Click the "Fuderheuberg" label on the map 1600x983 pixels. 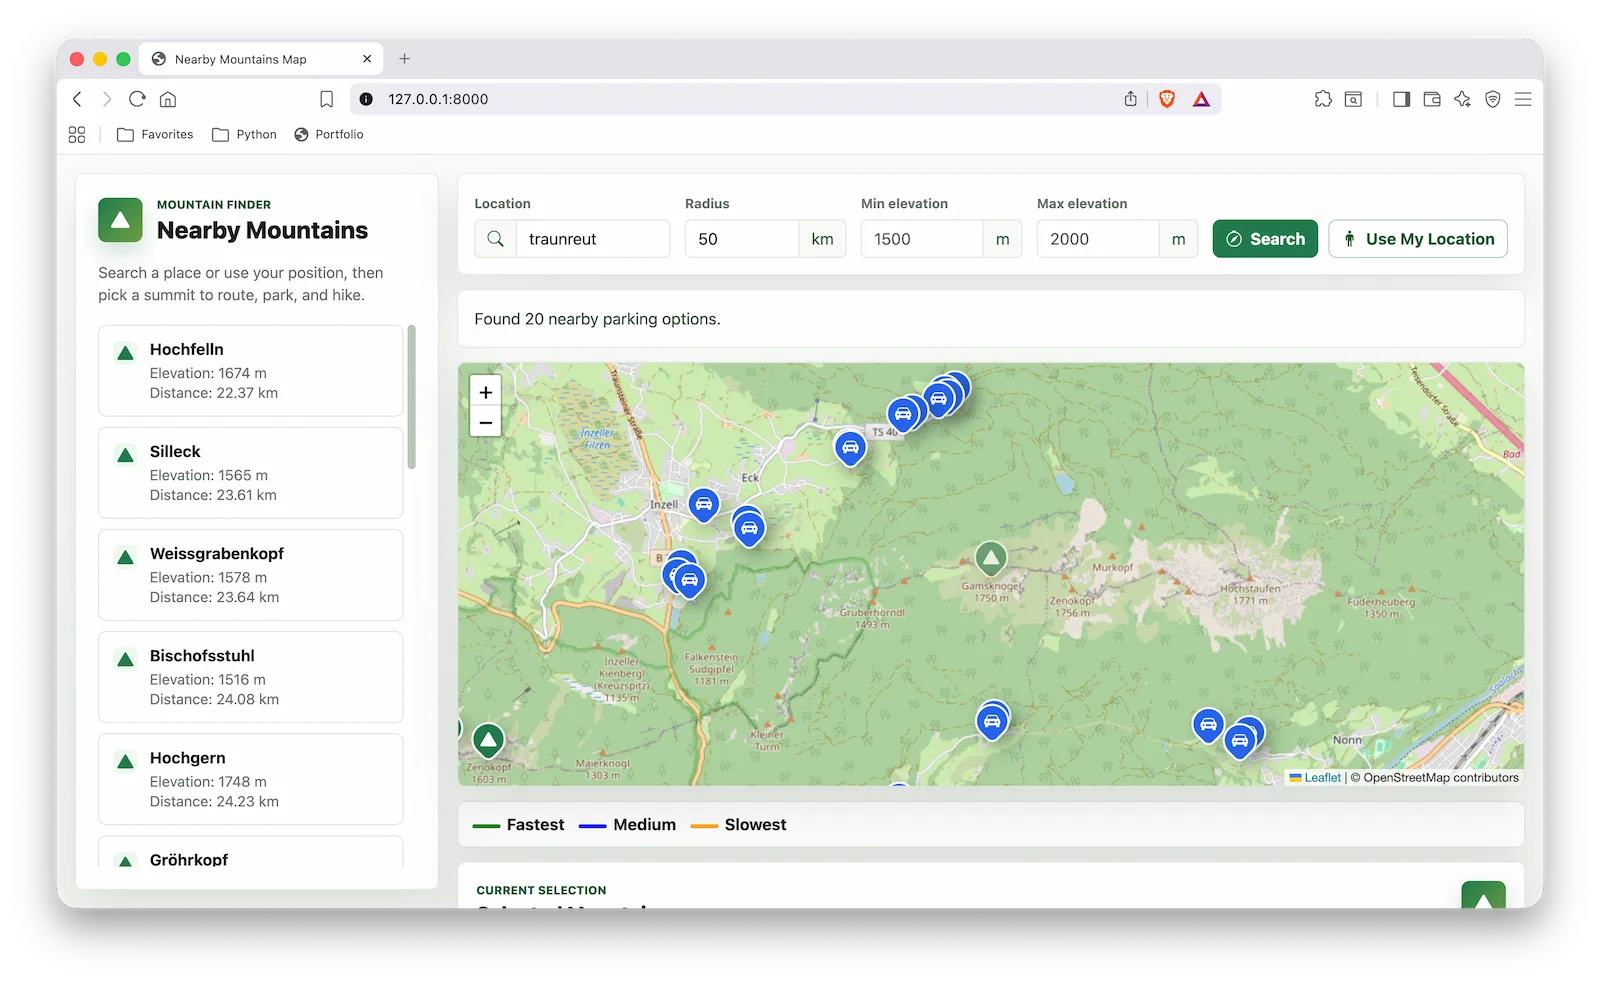click(1381, 602)
